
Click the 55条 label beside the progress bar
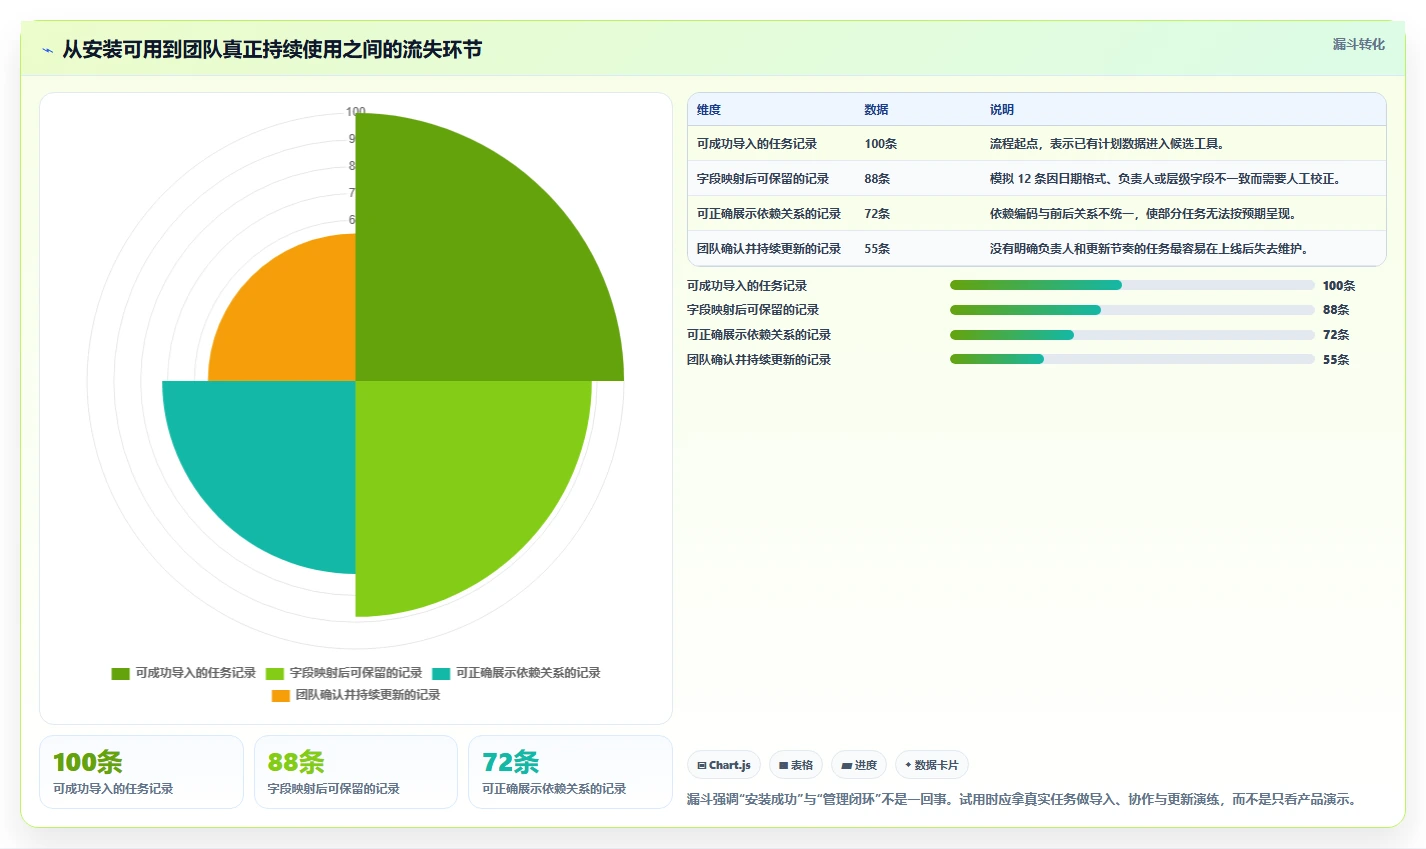coord(1336,360)
